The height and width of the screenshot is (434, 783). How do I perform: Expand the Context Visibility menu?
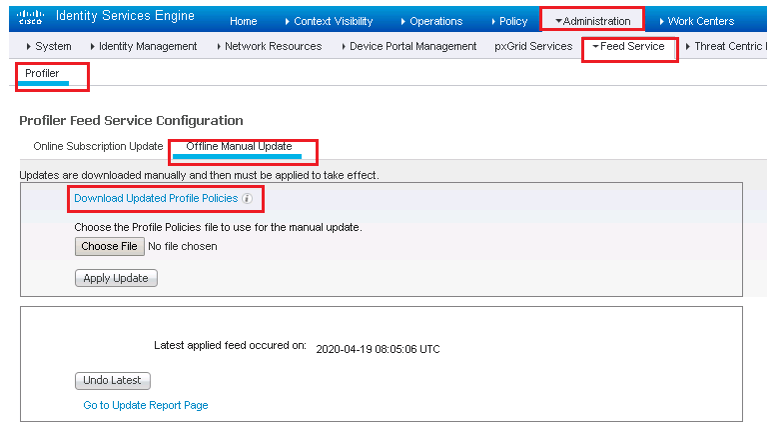tap(329, 21)
